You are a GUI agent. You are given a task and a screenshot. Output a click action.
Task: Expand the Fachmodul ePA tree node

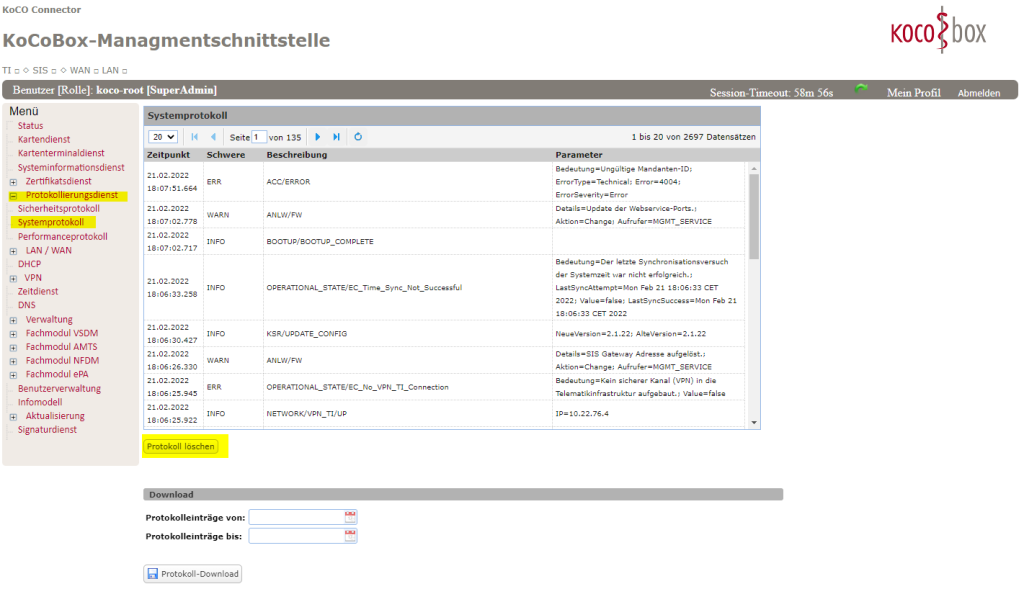[x=13, y=375]
